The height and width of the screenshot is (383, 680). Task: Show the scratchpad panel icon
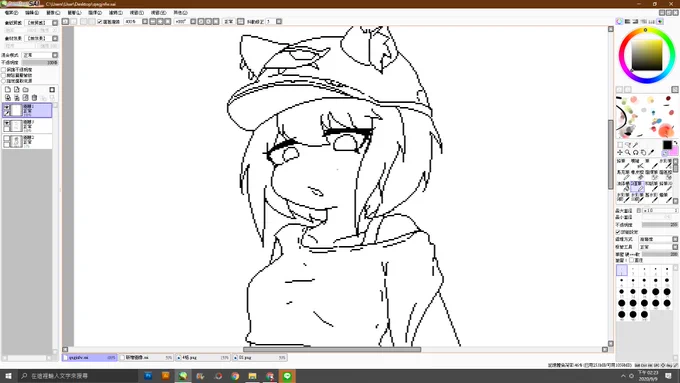click(660, 21)
